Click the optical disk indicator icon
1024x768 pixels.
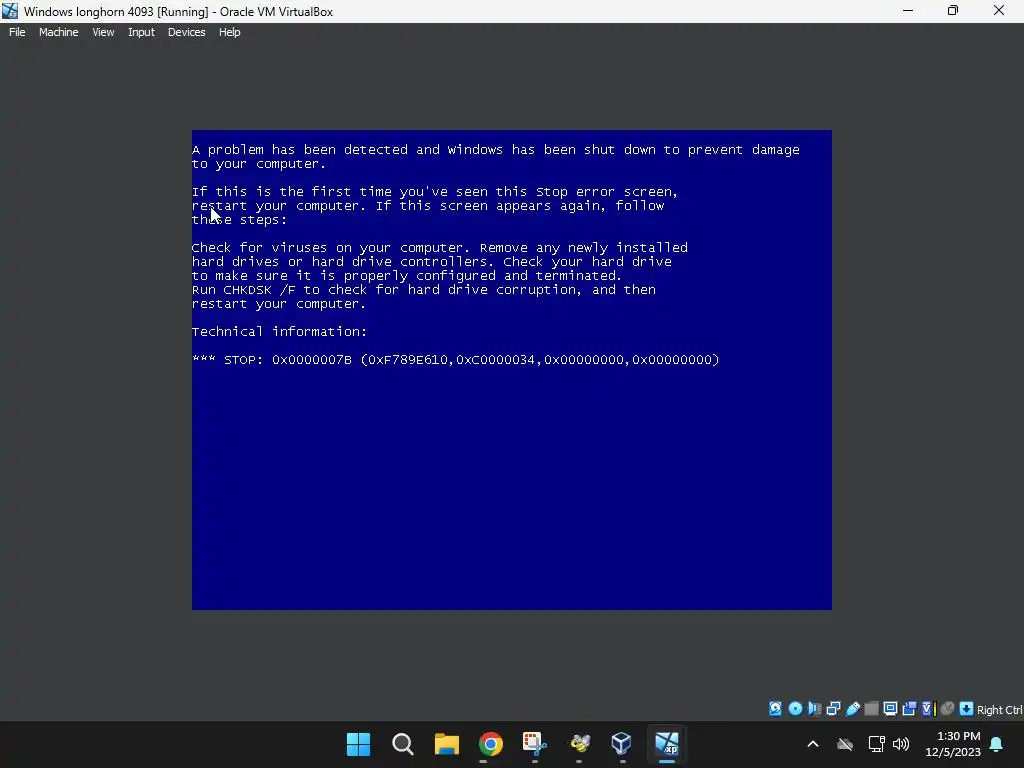[795, 709]
